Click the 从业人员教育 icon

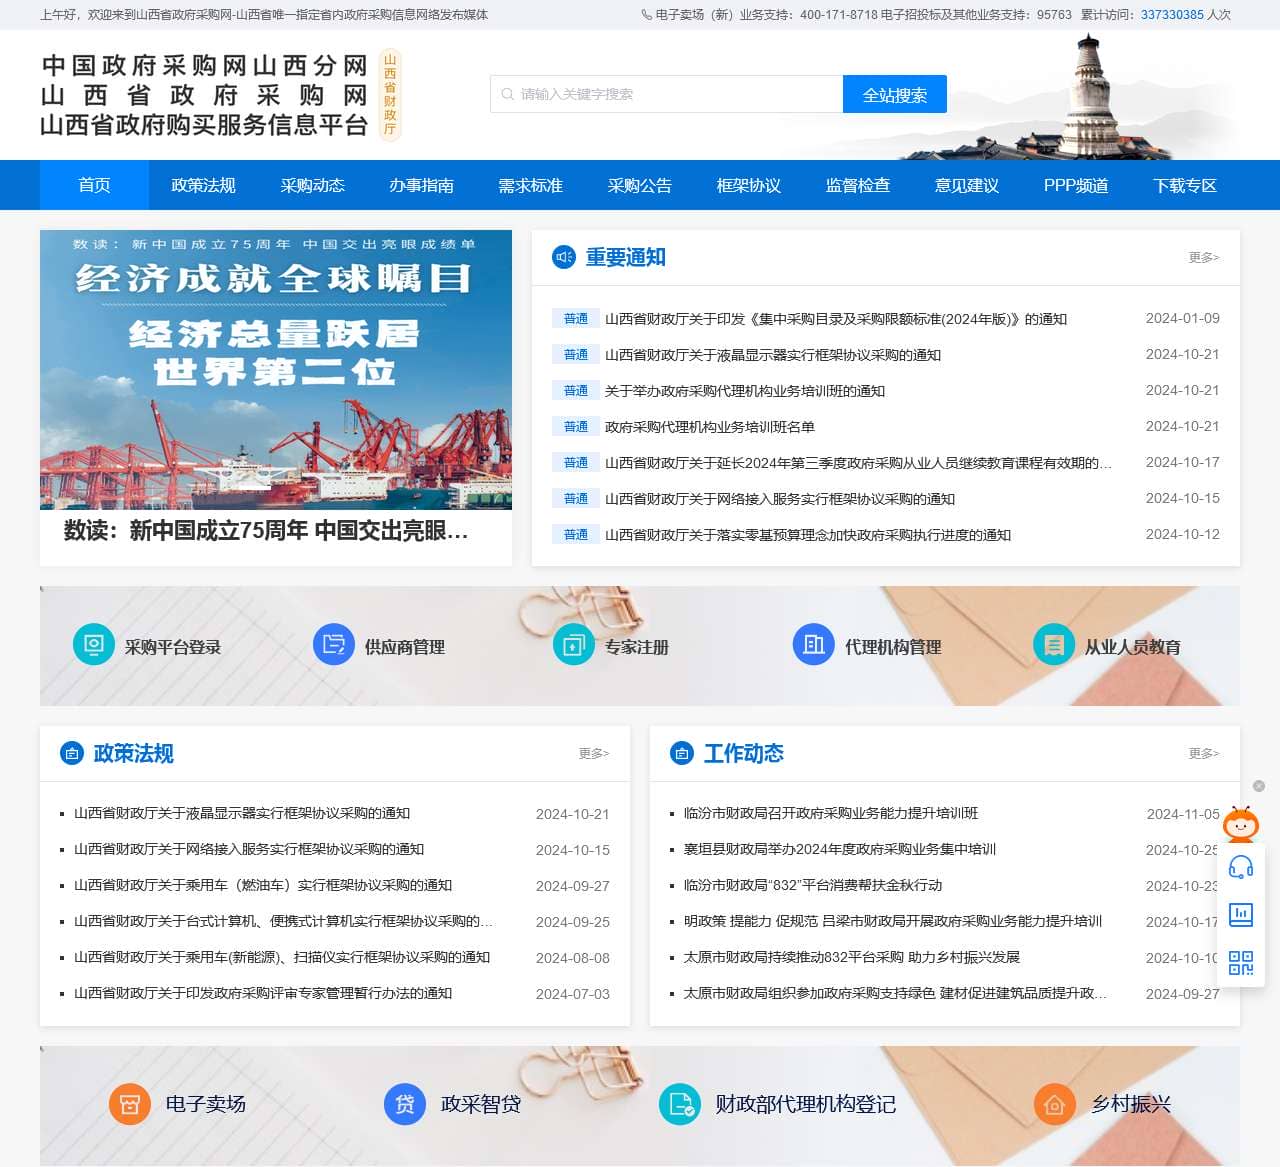click(x=1054, y=645)
